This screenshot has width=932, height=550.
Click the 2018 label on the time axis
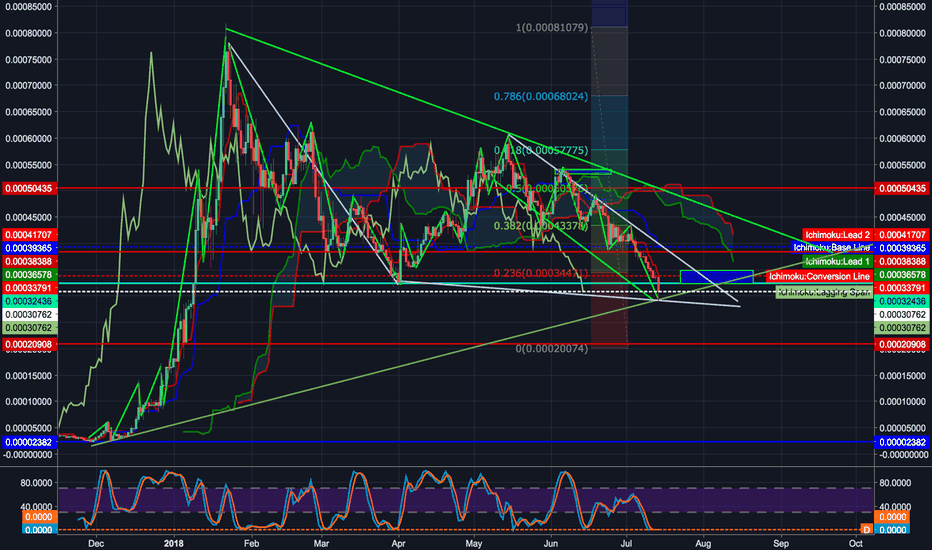tap(174, 543)
